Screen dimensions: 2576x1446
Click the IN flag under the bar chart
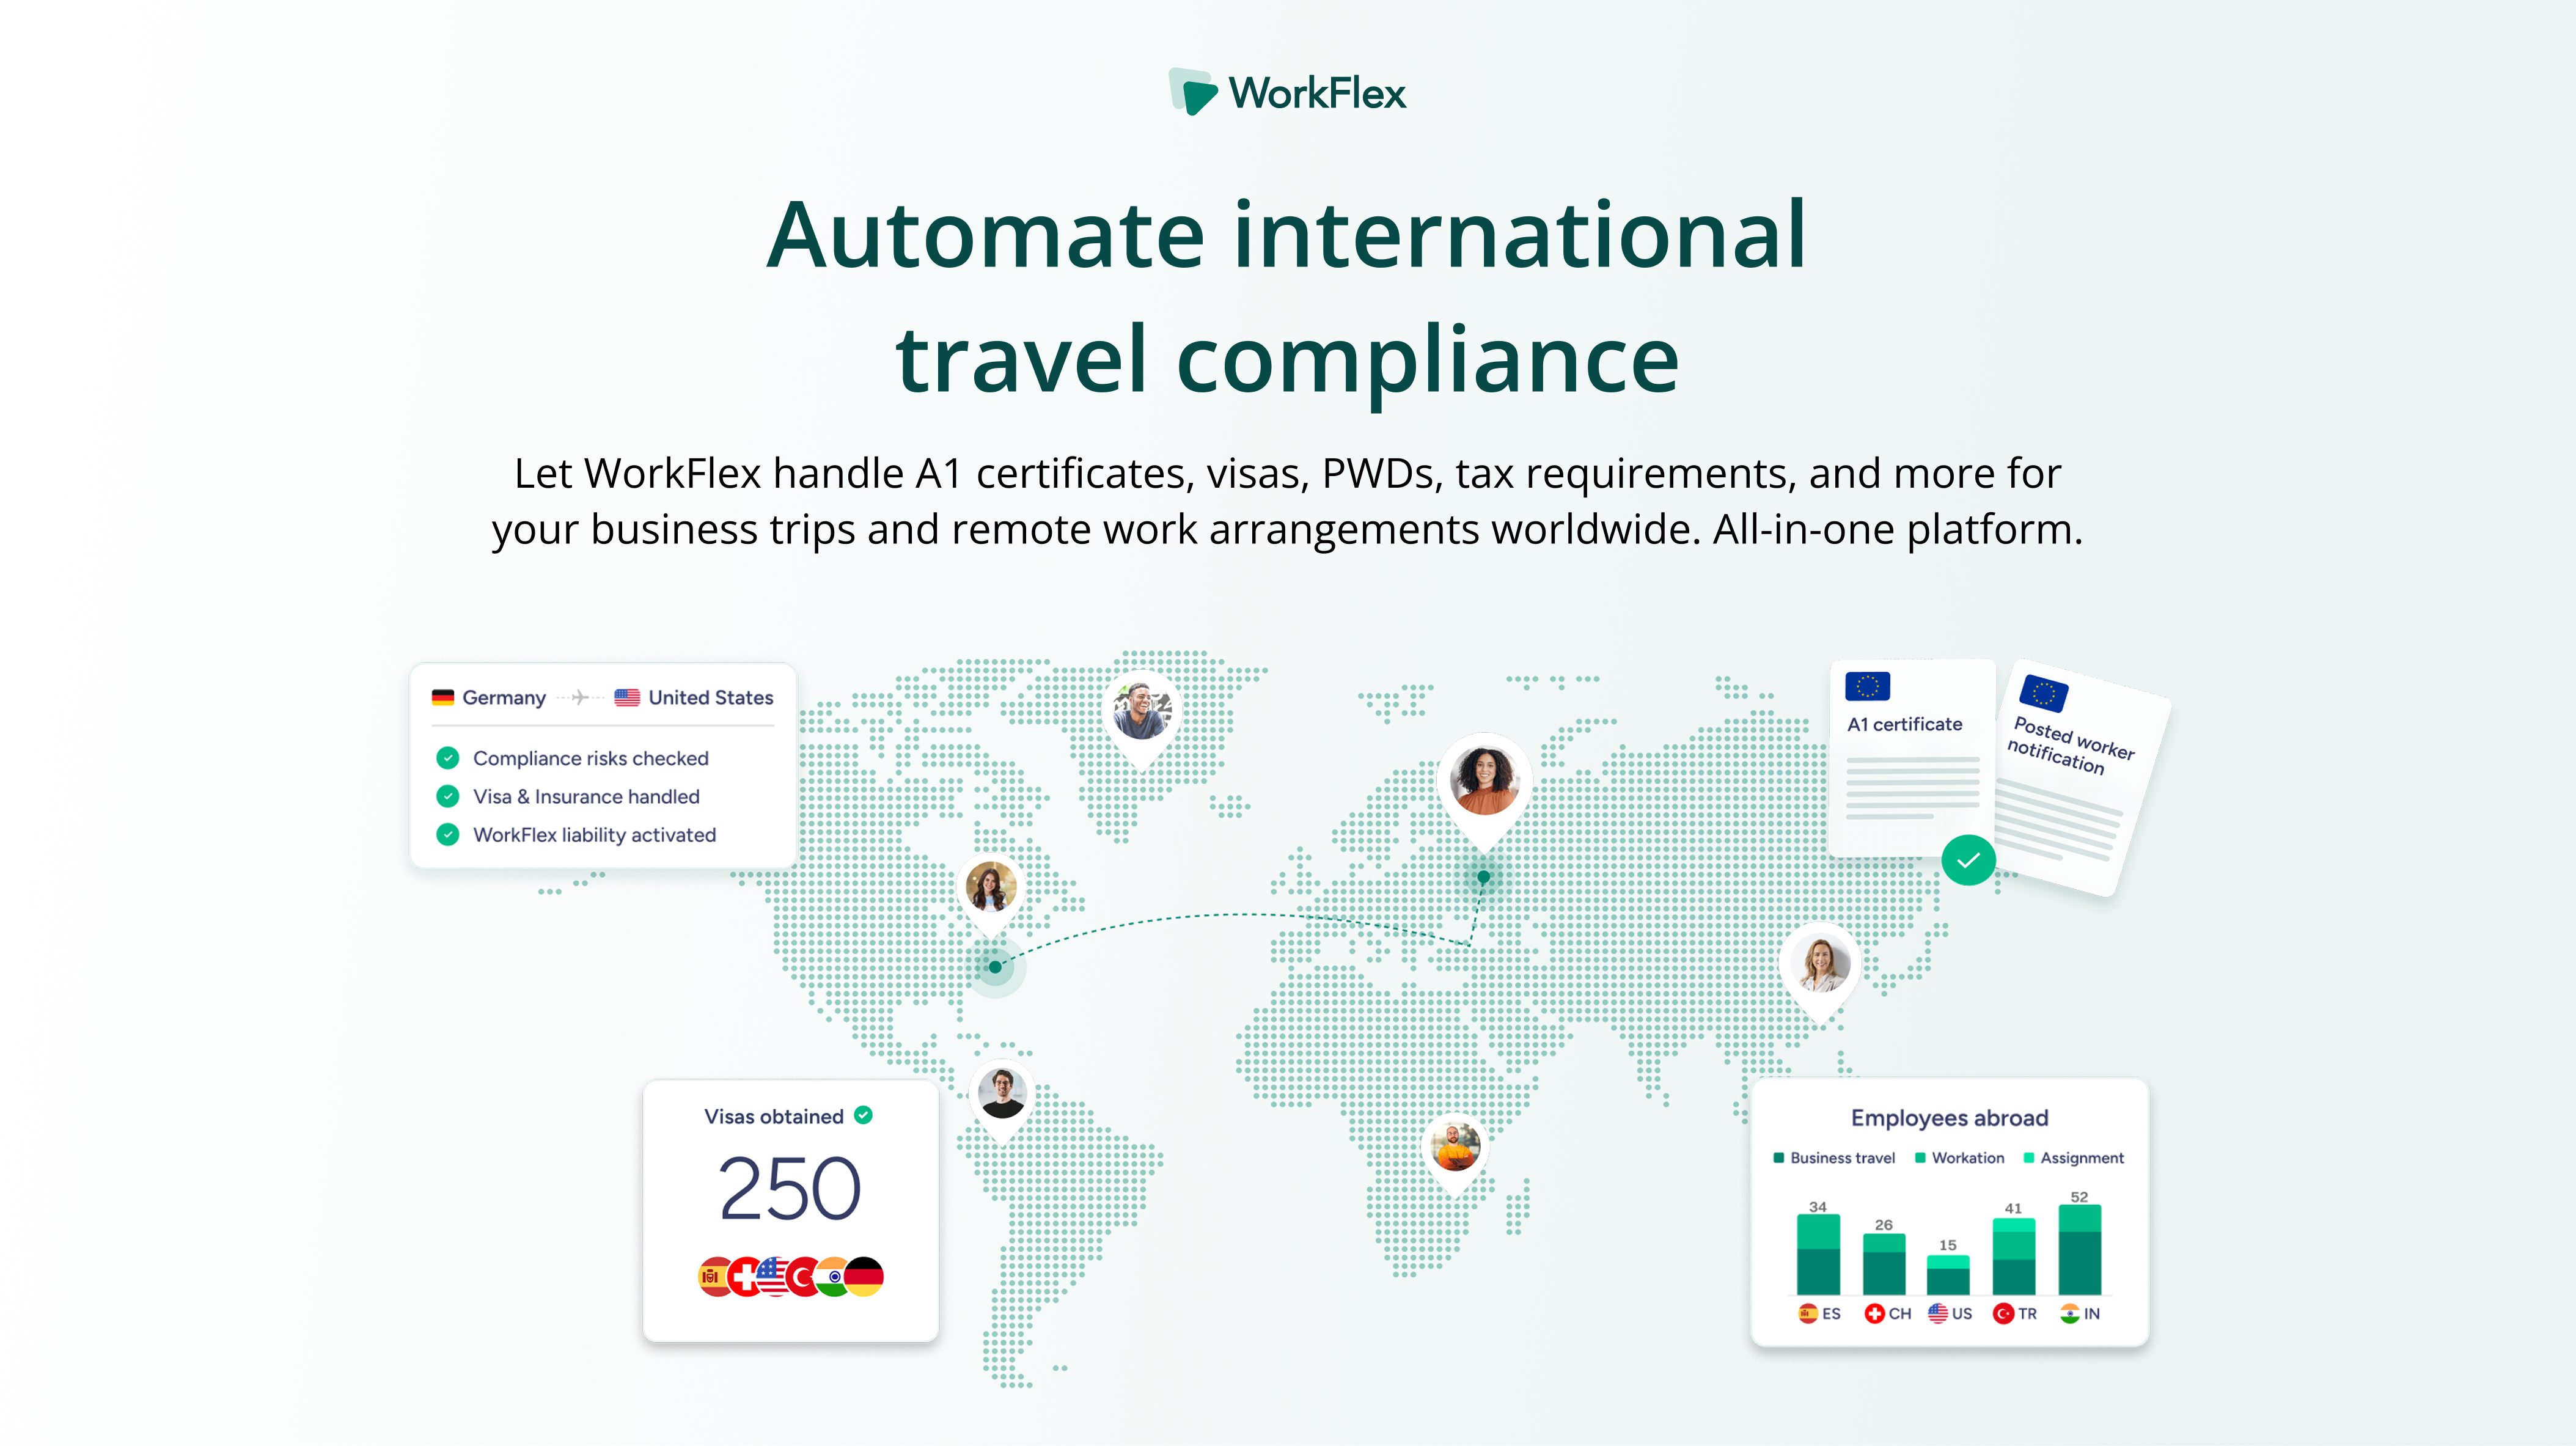[x=2070, y=1313]
